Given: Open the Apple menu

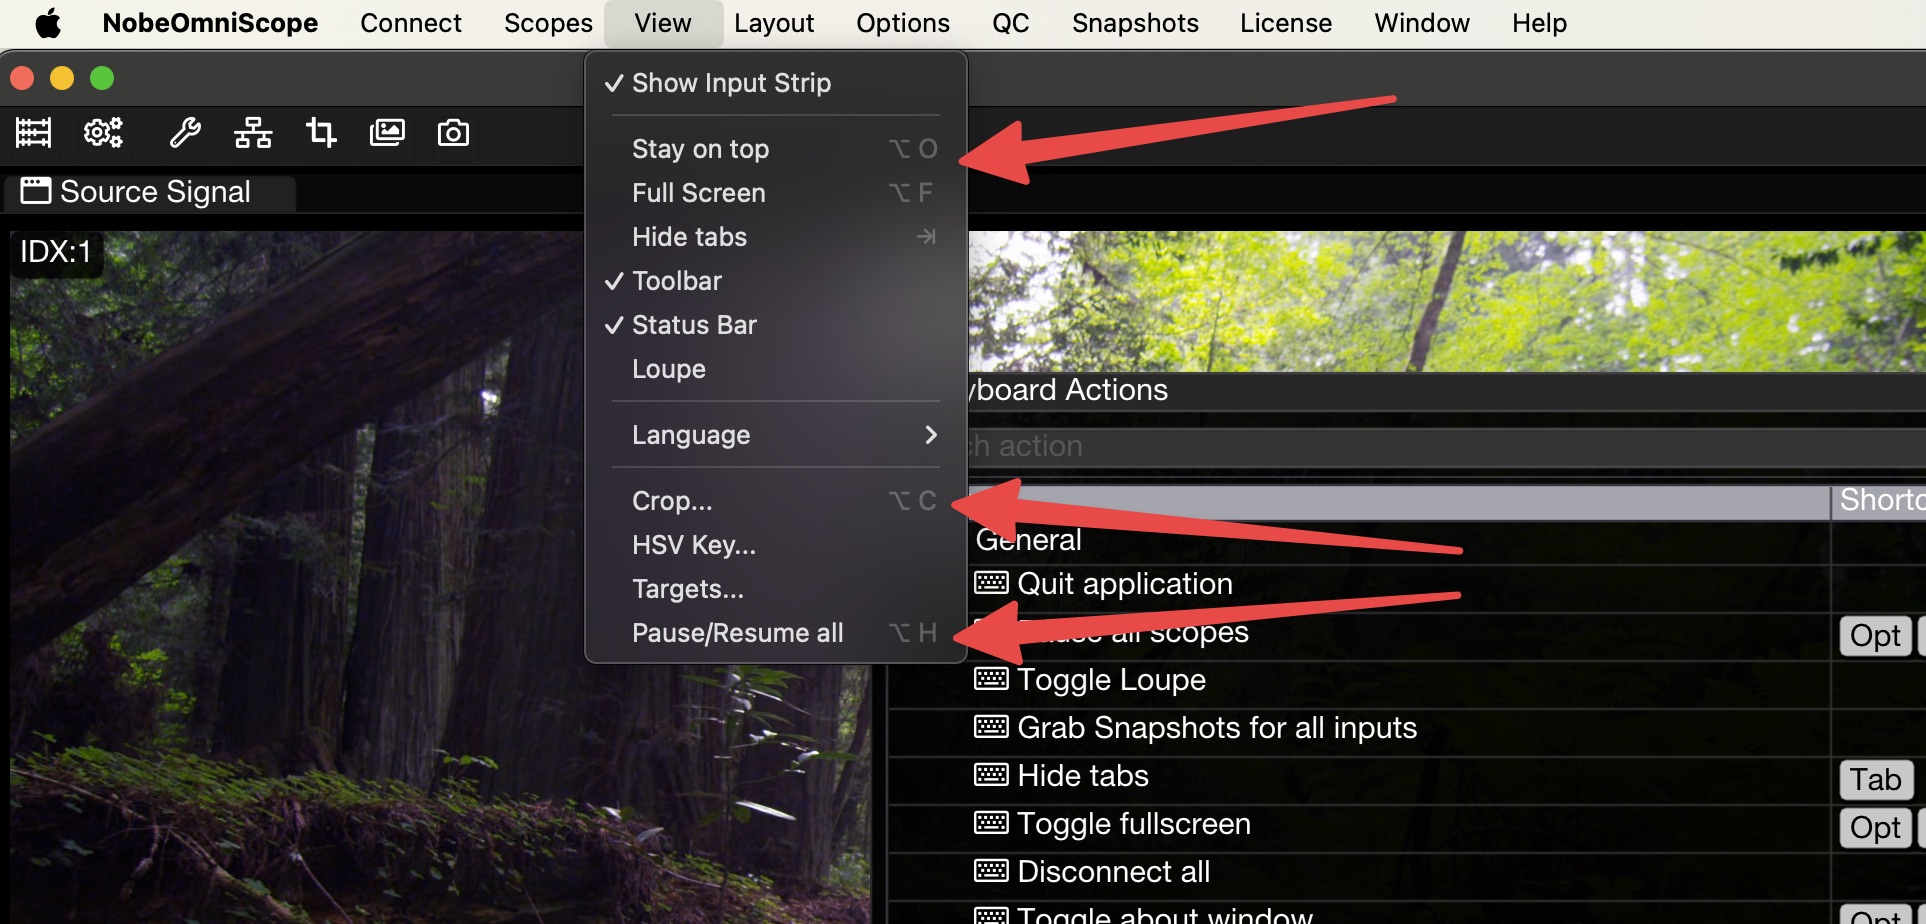Looking at the screenshot, I should (47, 23).
